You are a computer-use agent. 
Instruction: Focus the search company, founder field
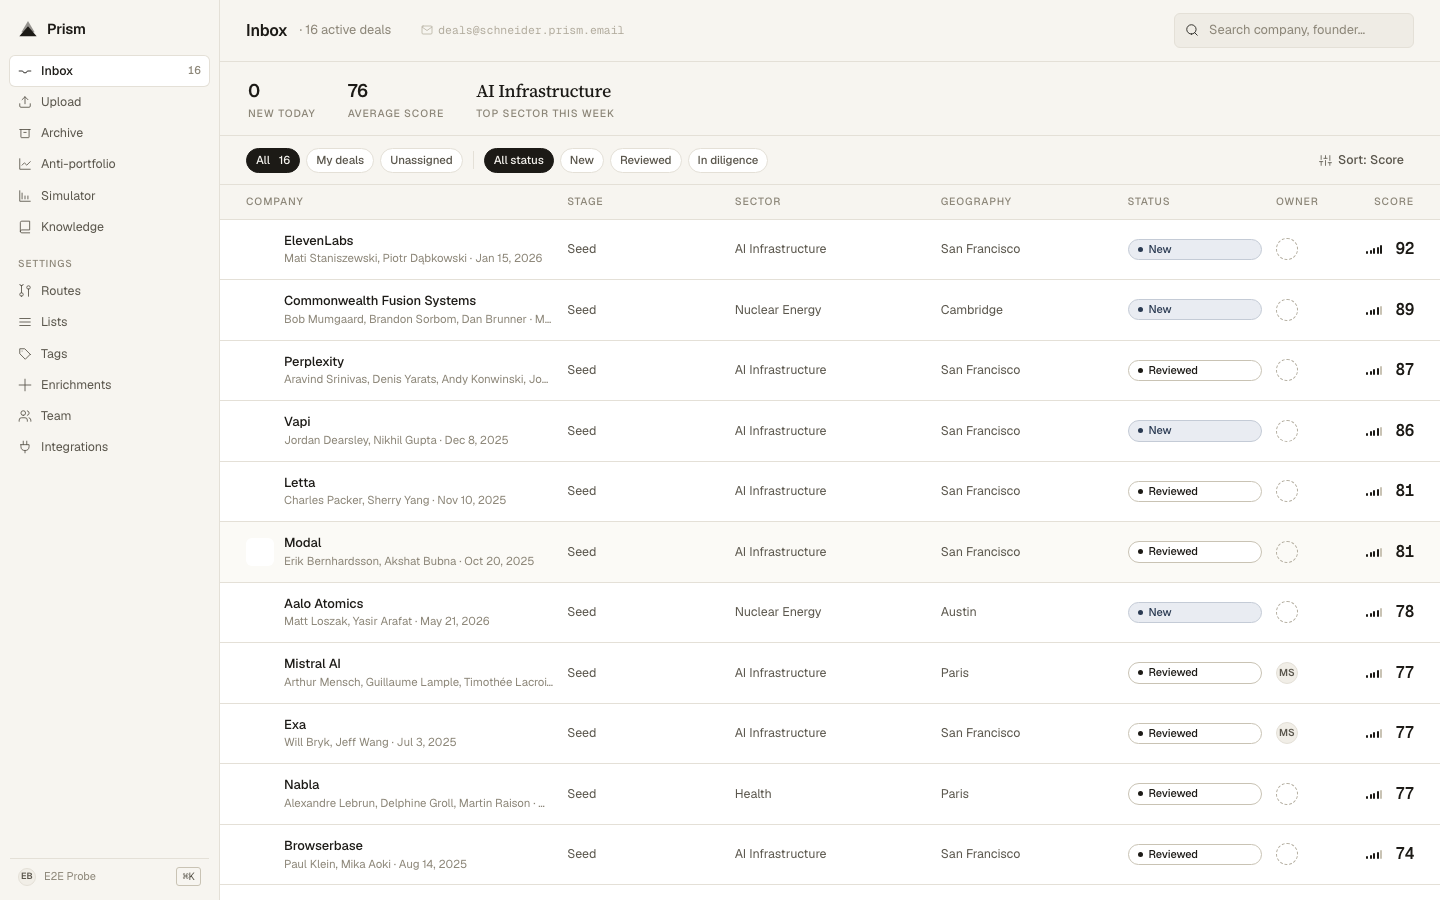(x=1294, y=30)
